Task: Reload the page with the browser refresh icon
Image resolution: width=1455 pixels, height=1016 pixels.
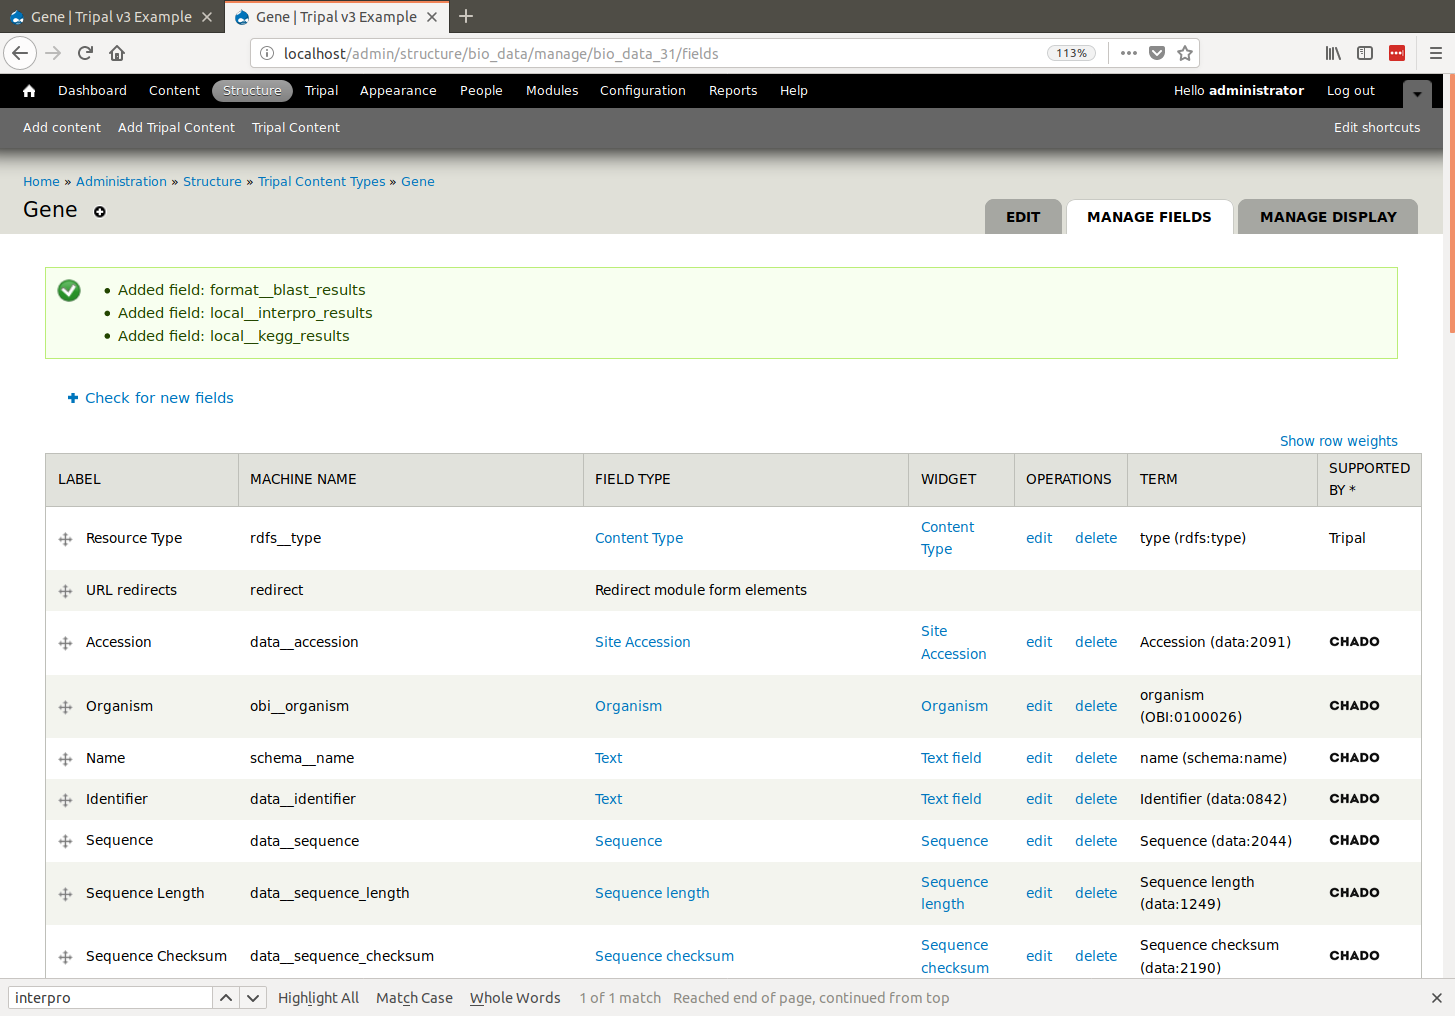Action: tap(85, 53)
